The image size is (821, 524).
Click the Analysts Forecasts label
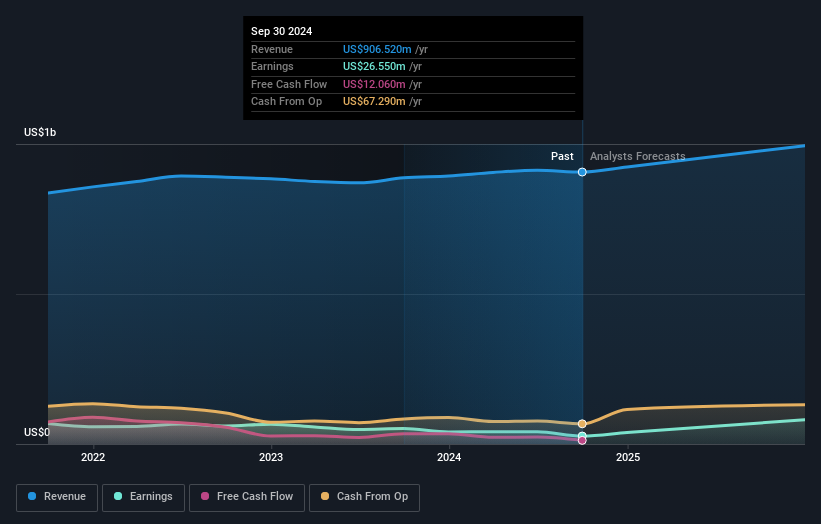[637, 156]
